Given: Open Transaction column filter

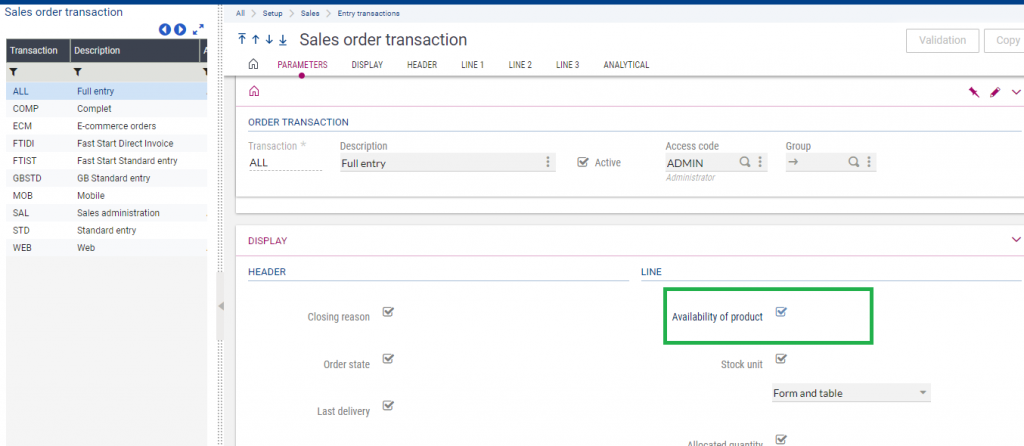Looking at the screenshot, I should pyautogui.click(x=13, y=72).
